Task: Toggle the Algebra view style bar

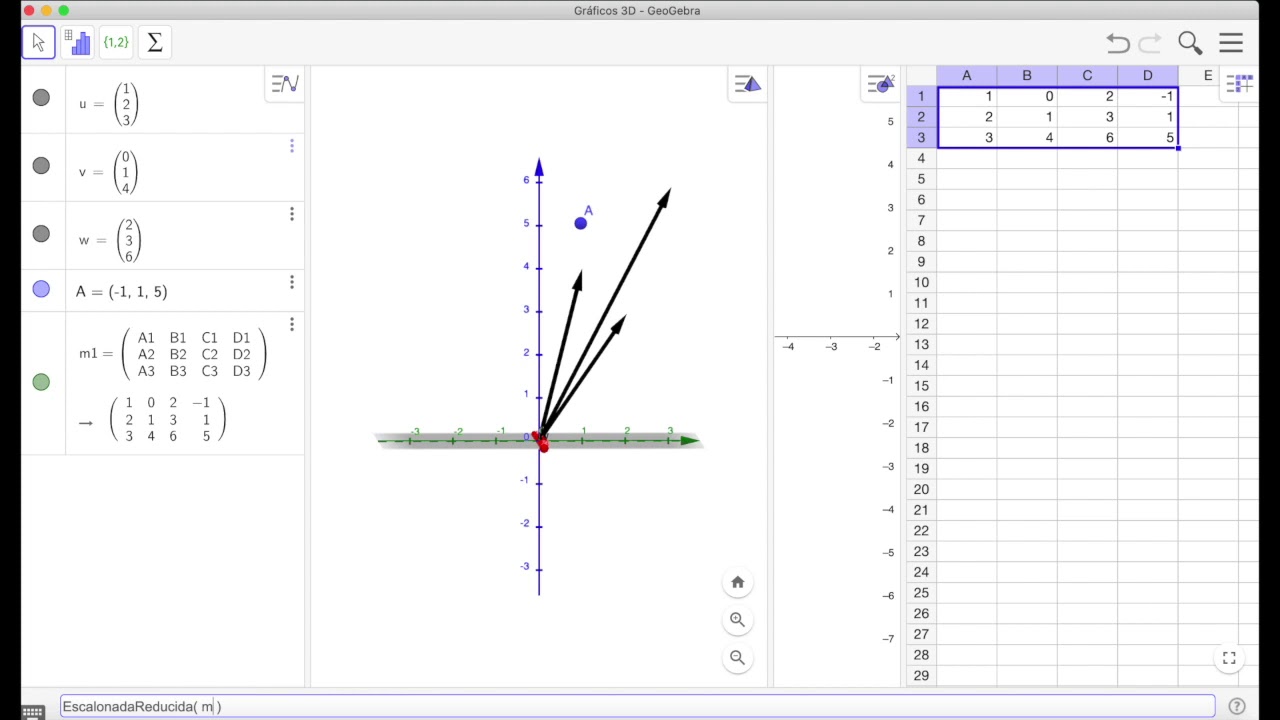Action: point(285,84)
